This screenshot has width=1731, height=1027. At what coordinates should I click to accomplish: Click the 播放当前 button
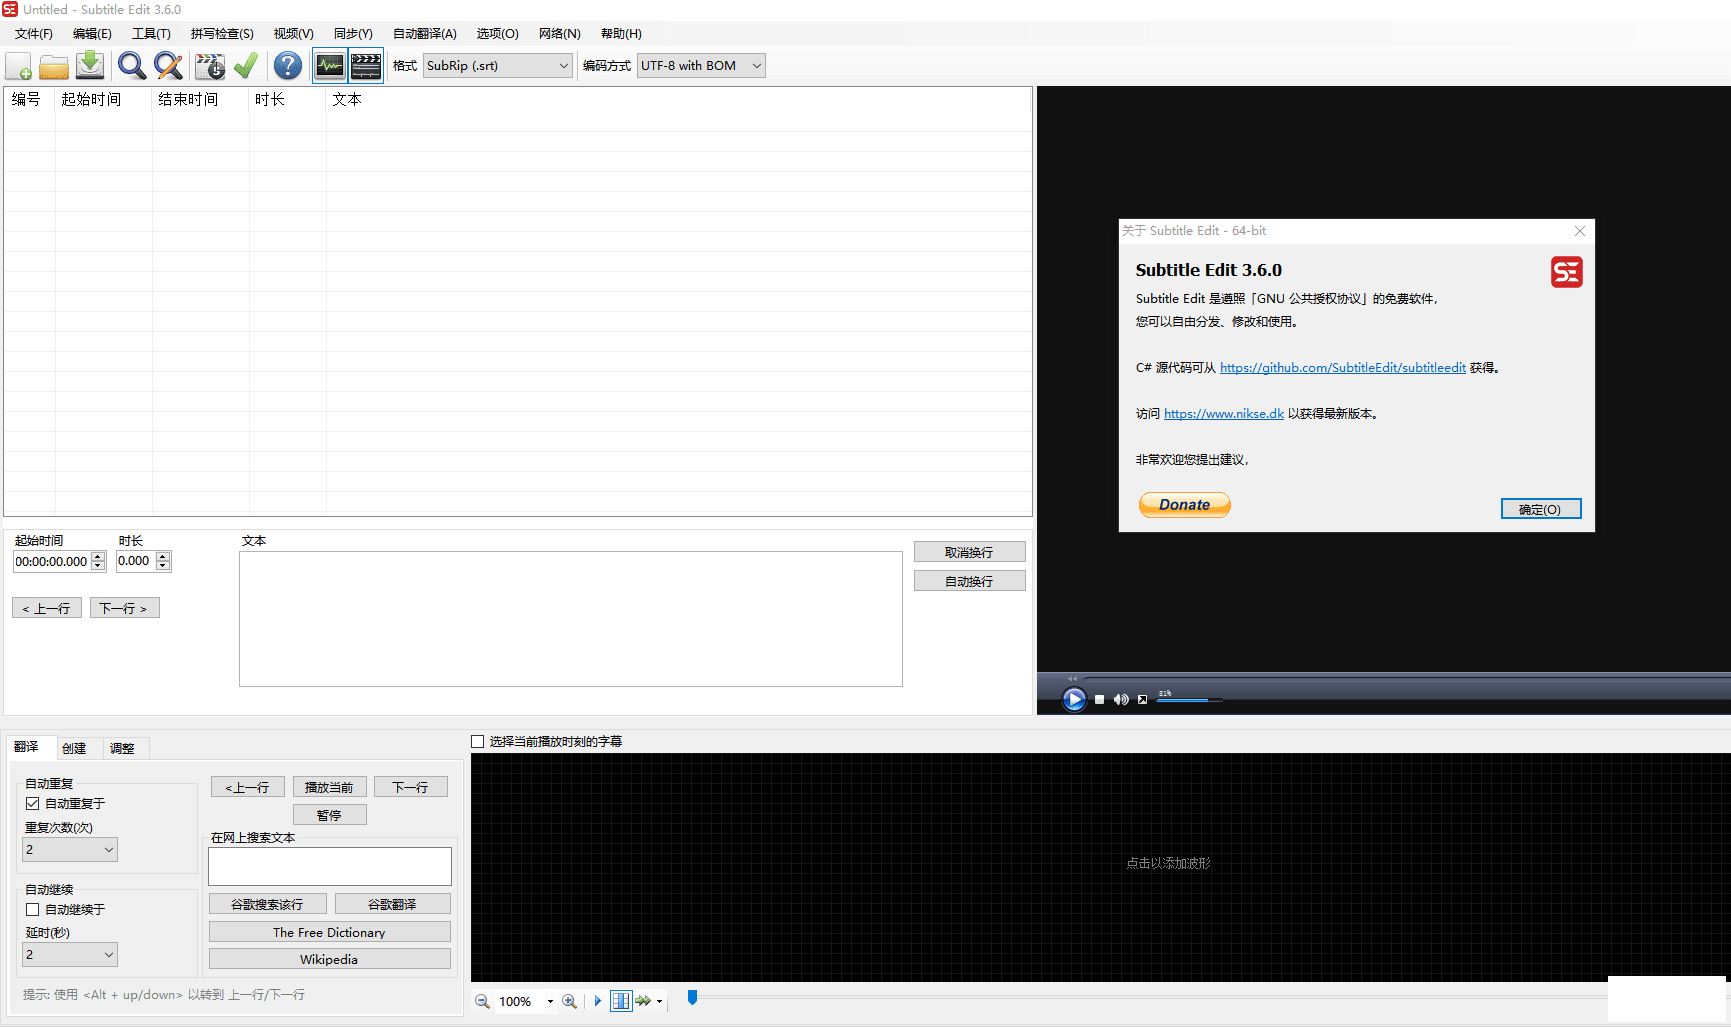coord(329,787)
